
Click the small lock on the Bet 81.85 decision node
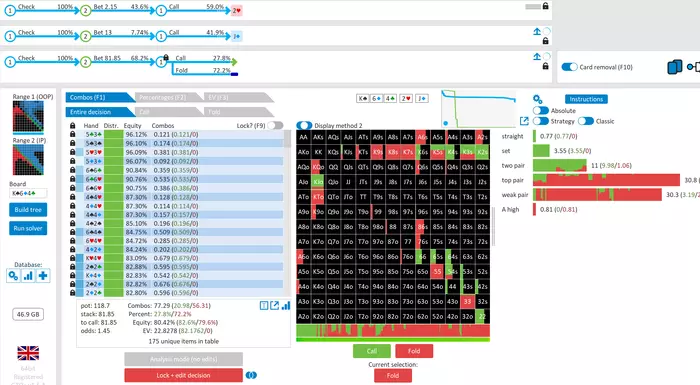[x=166, y=57]
